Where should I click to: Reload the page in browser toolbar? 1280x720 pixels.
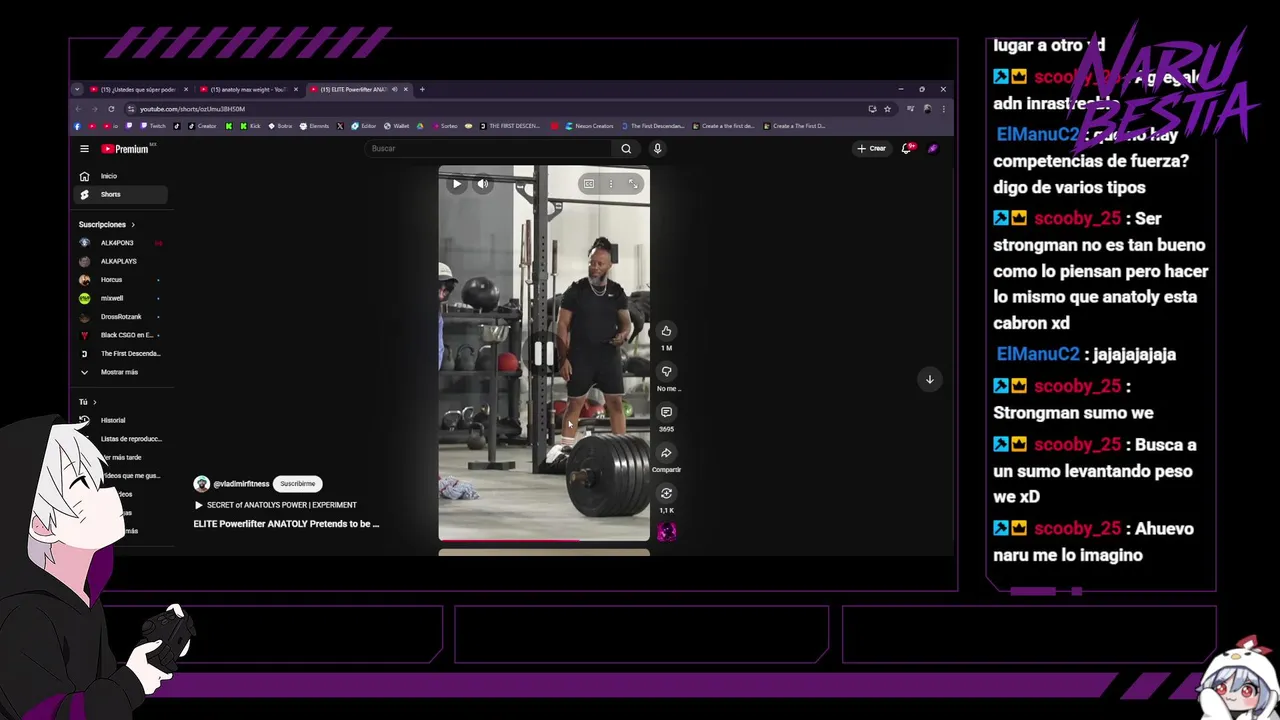tap(111, 109)
